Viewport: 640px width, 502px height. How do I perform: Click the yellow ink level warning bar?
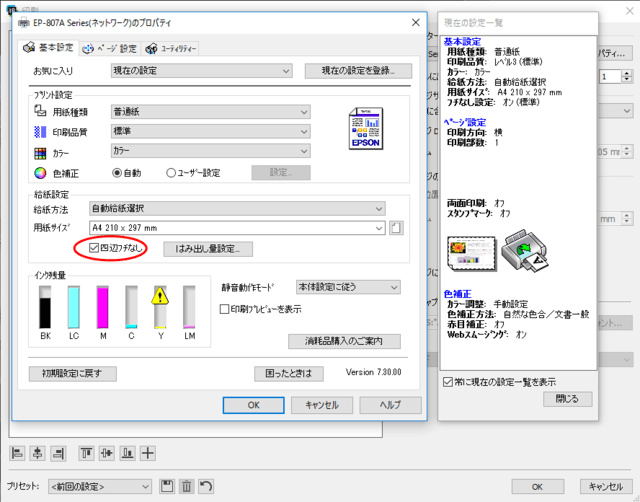pos(160,306)
